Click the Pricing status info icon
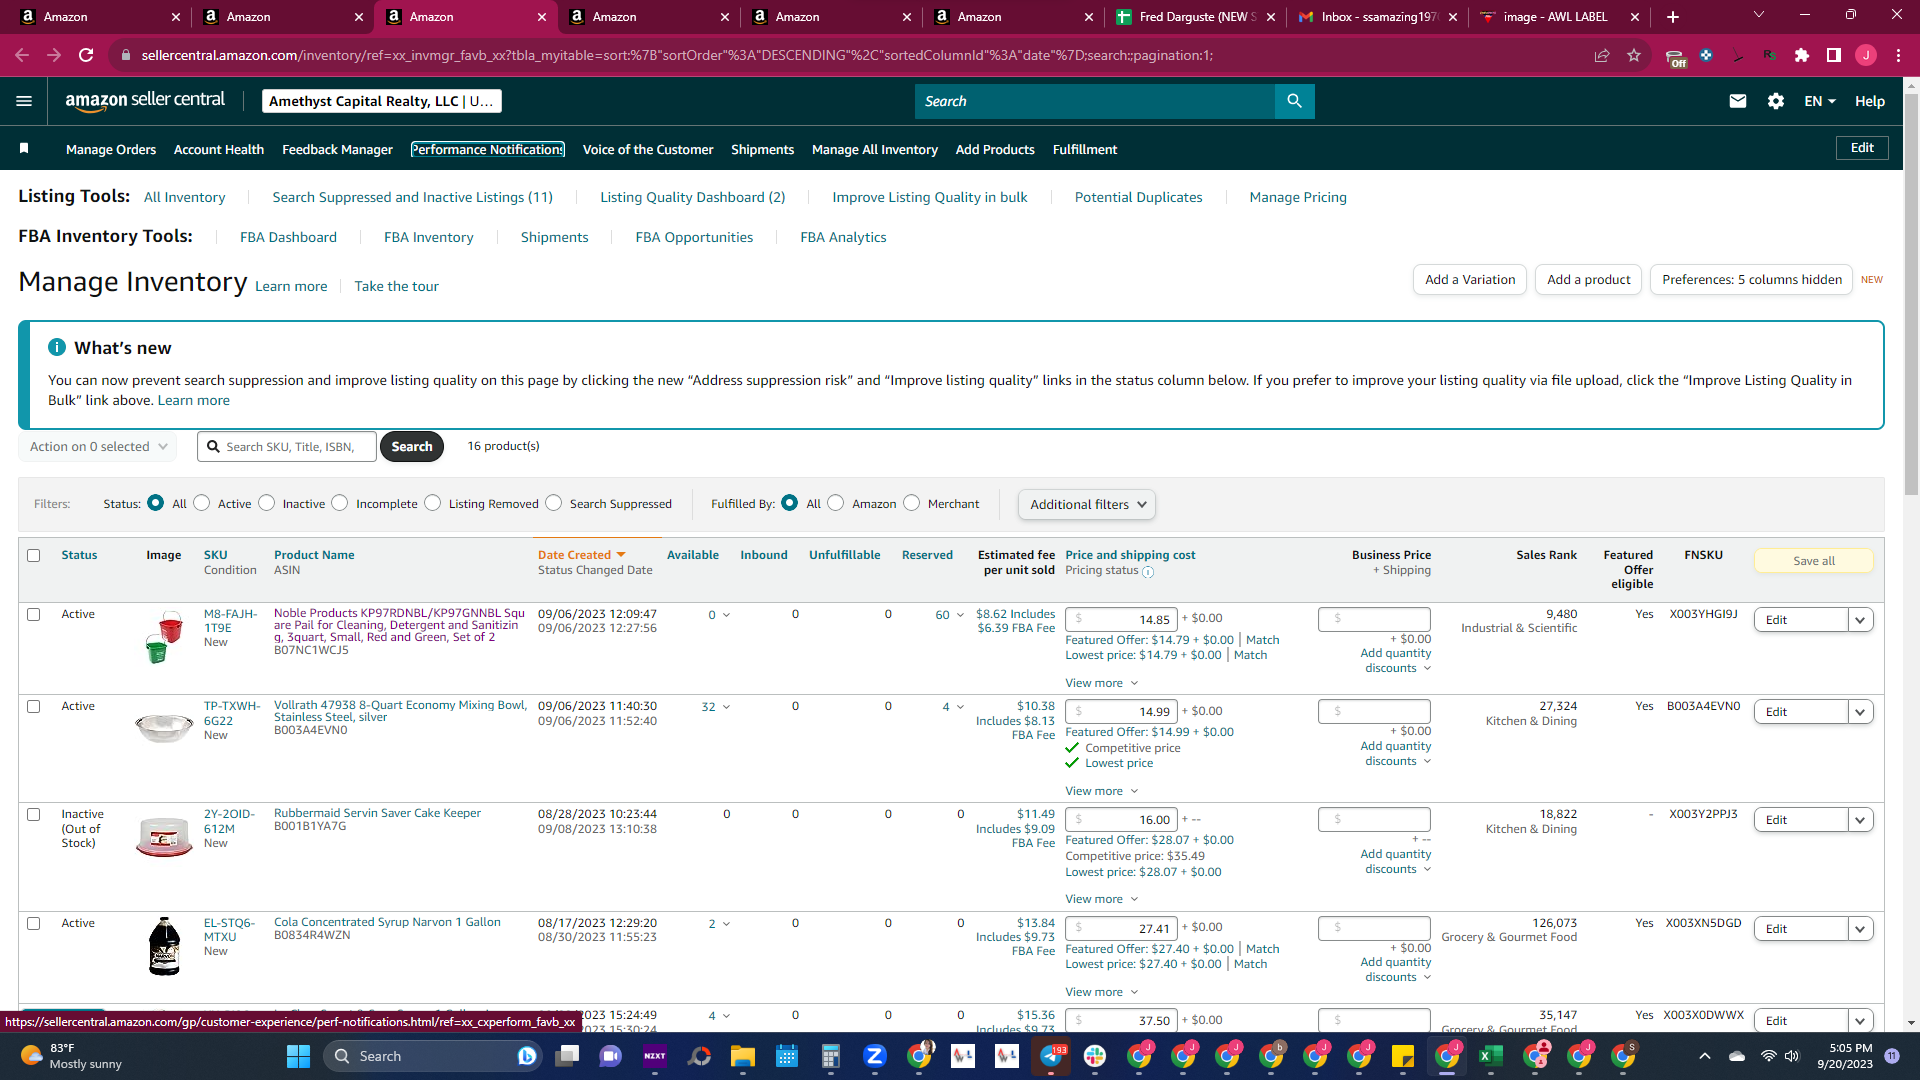 point(1148,572)
